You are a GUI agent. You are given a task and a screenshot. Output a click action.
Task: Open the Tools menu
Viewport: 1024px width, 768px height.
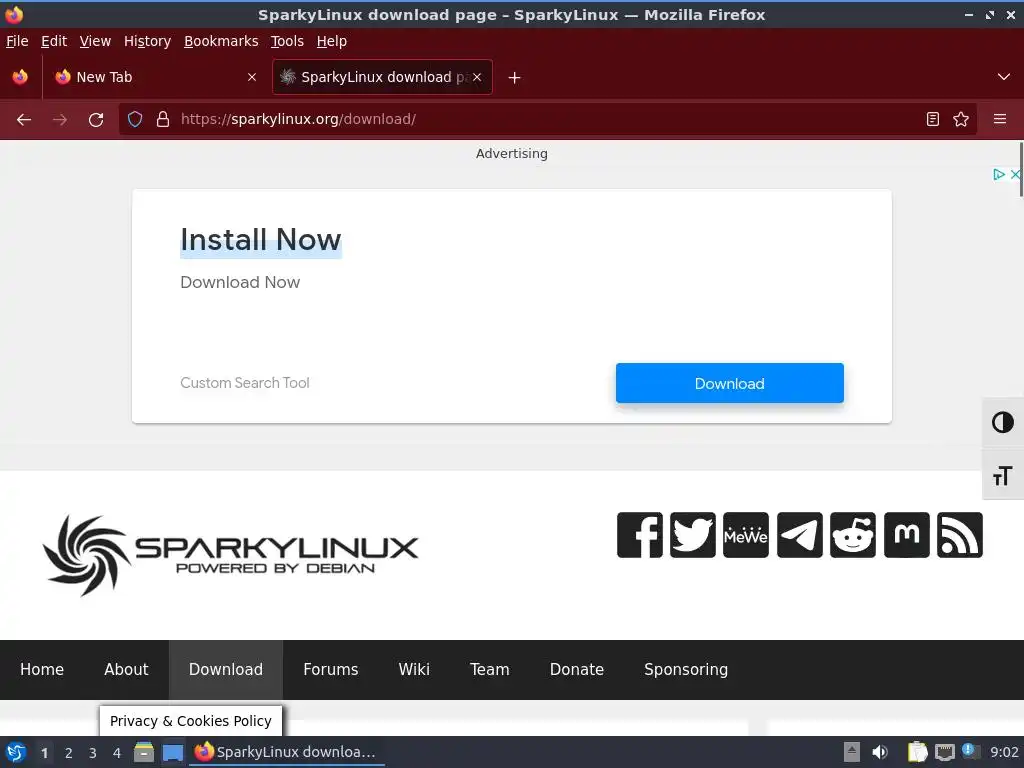point(287,41)
